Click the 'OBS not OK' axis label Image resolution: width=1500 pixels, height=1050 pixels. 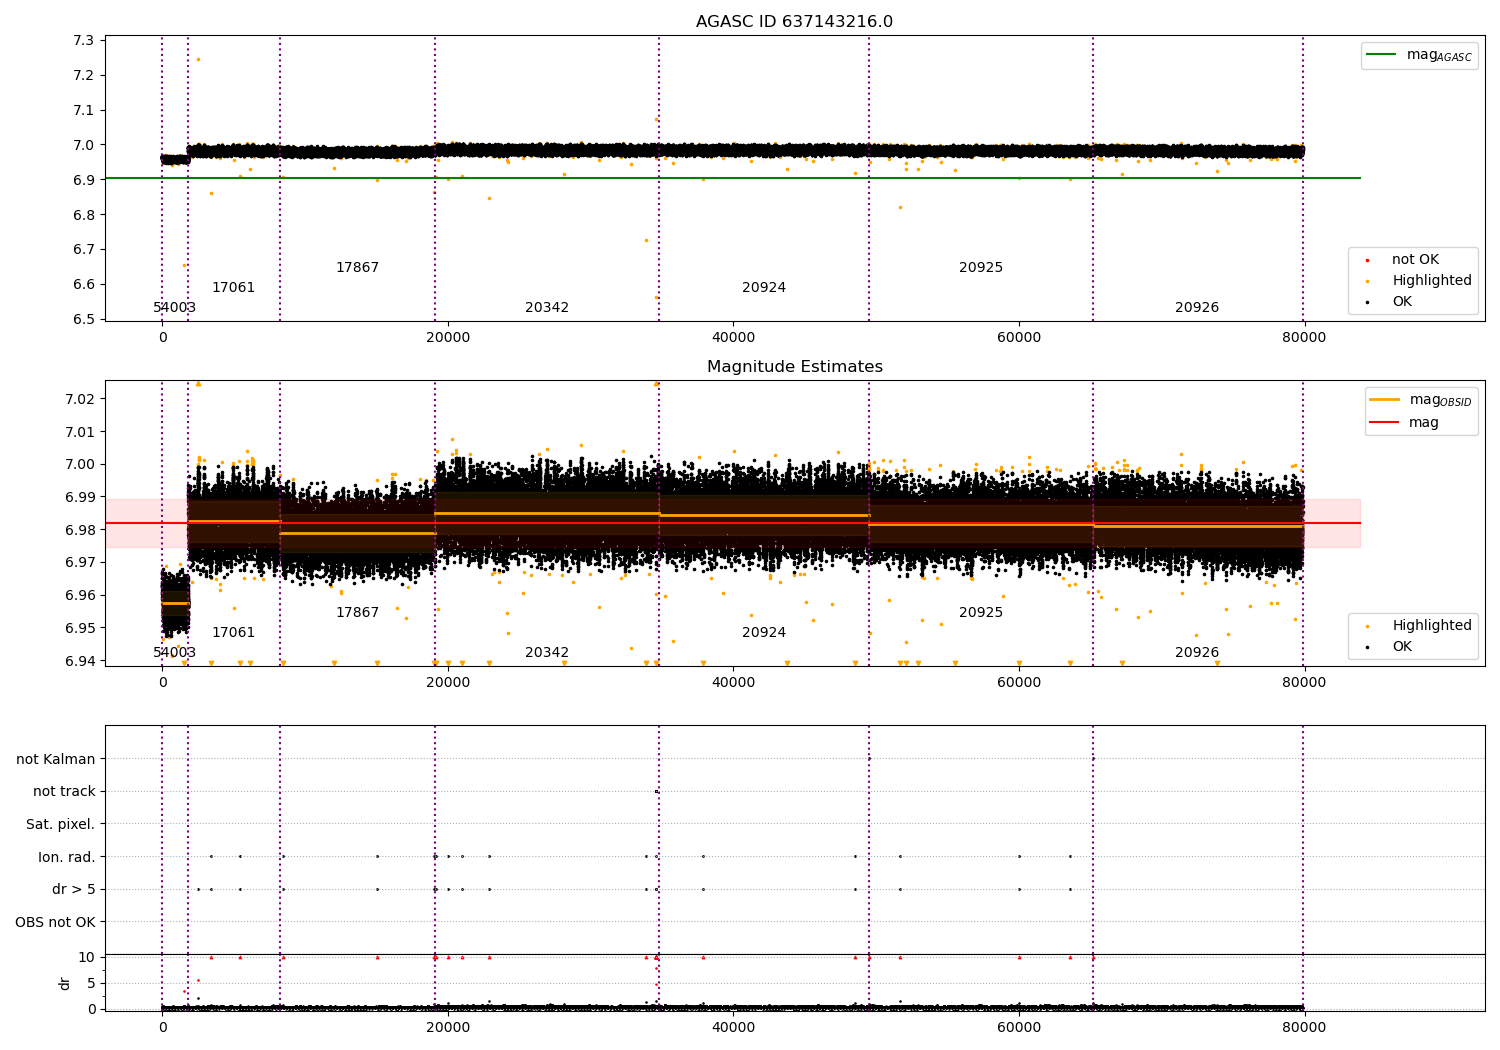click(x=56, y=922)
